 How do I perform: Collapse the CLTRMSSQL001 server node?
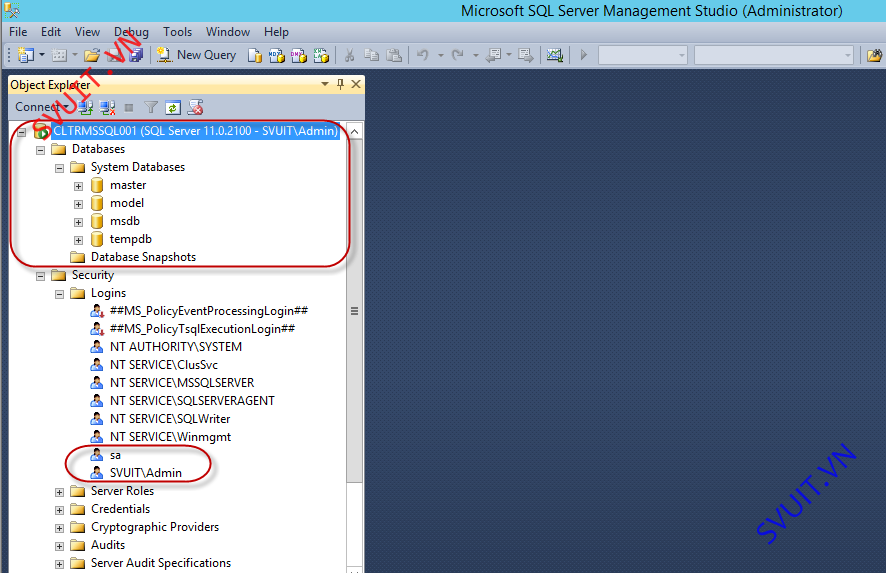click(22, 132)
